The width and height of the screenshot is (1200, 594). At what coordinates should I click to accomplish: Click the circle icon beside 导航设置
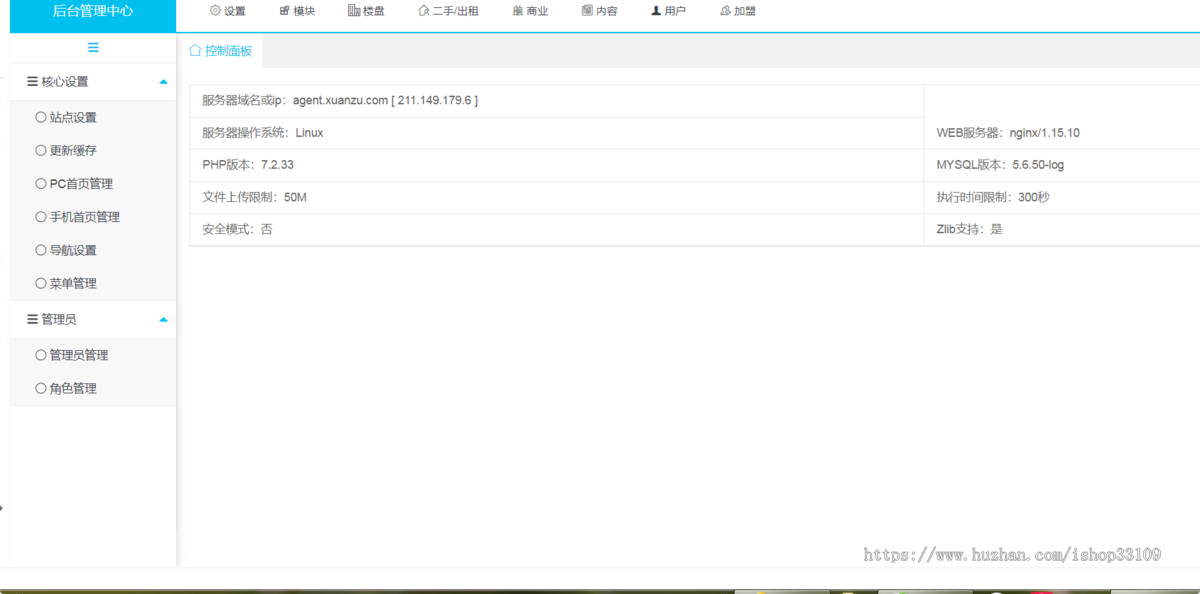(x=41, y=250)
